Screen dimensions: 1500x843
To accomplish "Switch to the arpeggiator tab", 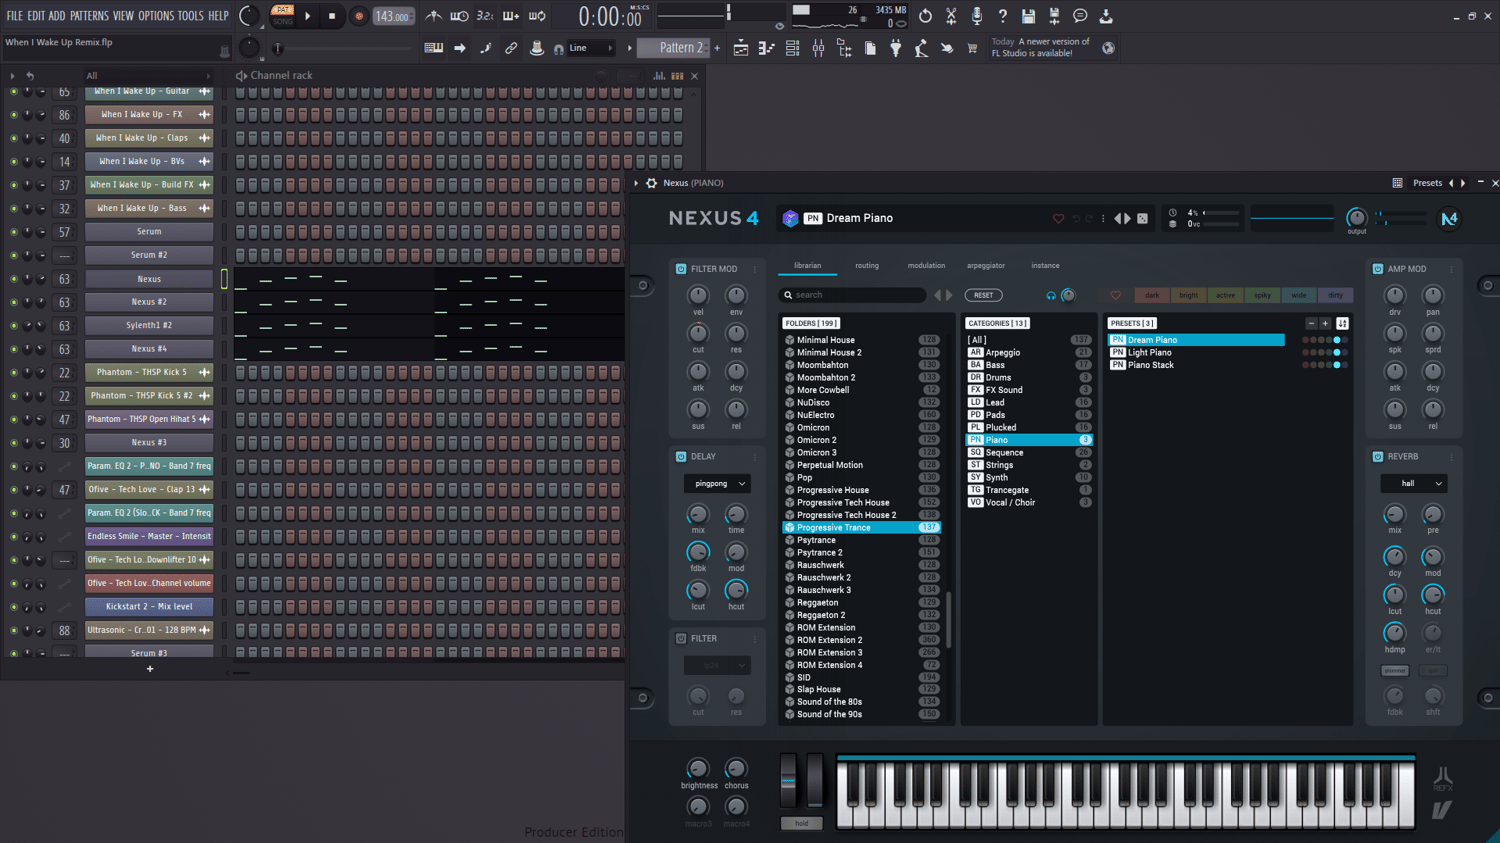I will coord(986,266).
